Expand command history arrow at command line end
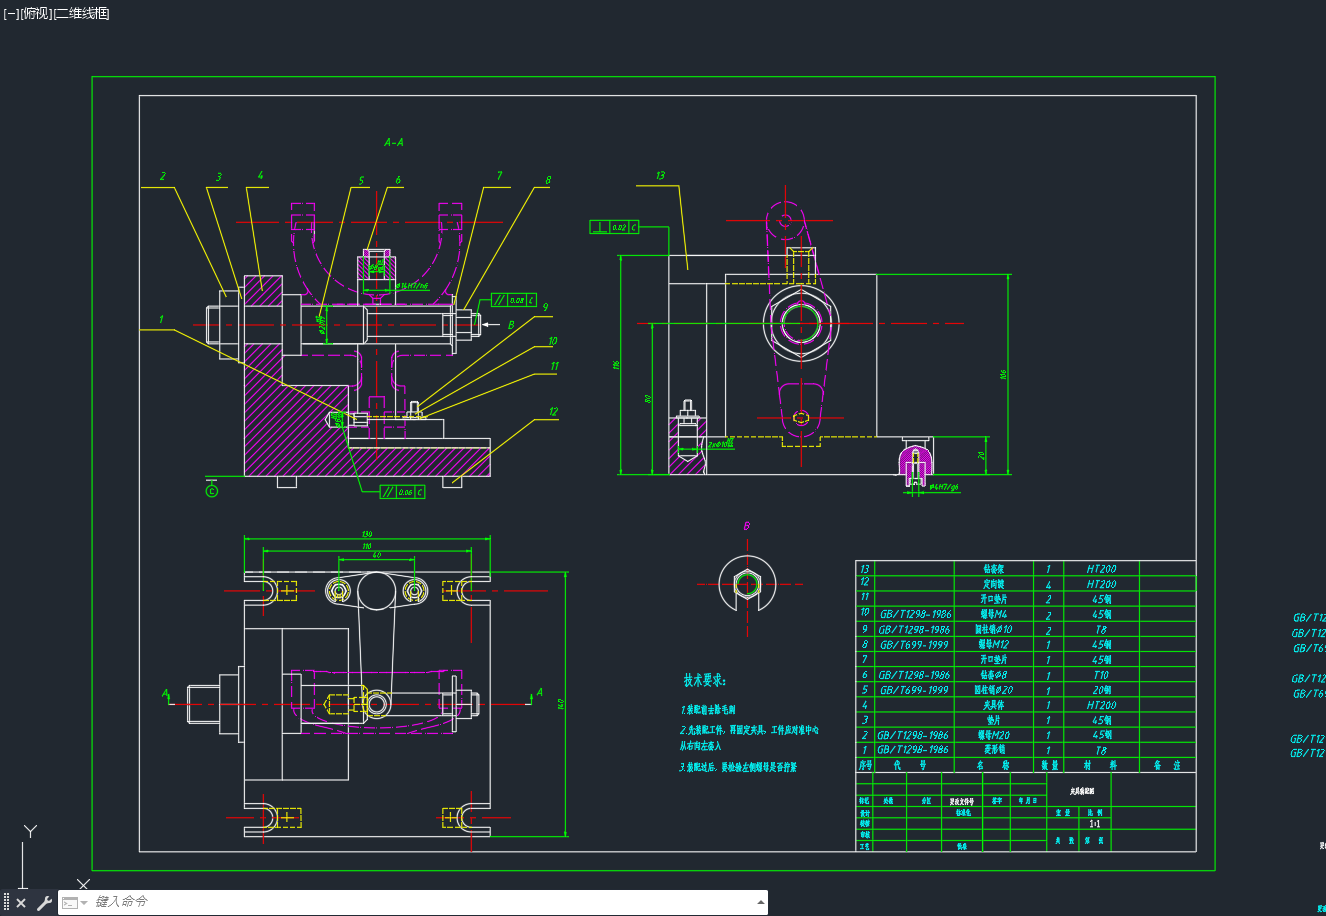1326x916 pixels. [762, 903]
